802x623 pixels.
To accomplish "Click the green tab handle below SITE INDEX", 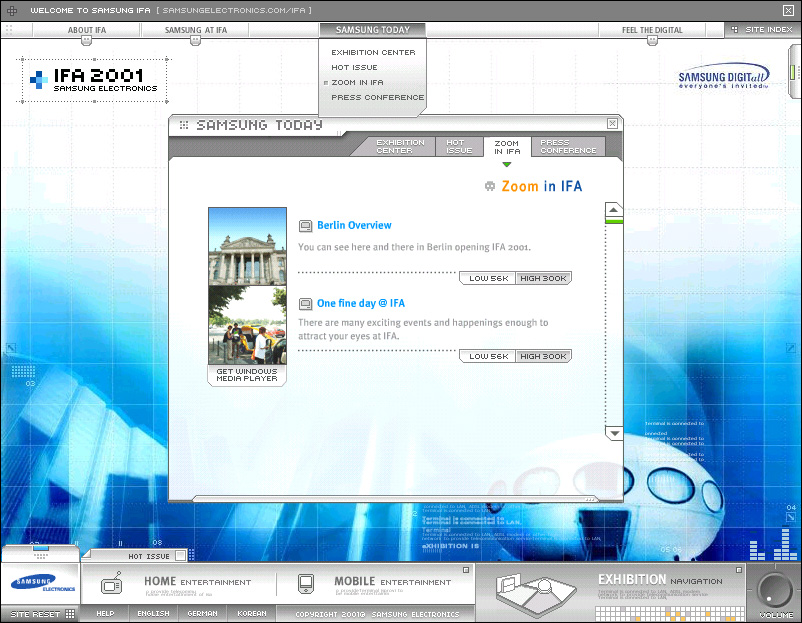I will [793, 72].
